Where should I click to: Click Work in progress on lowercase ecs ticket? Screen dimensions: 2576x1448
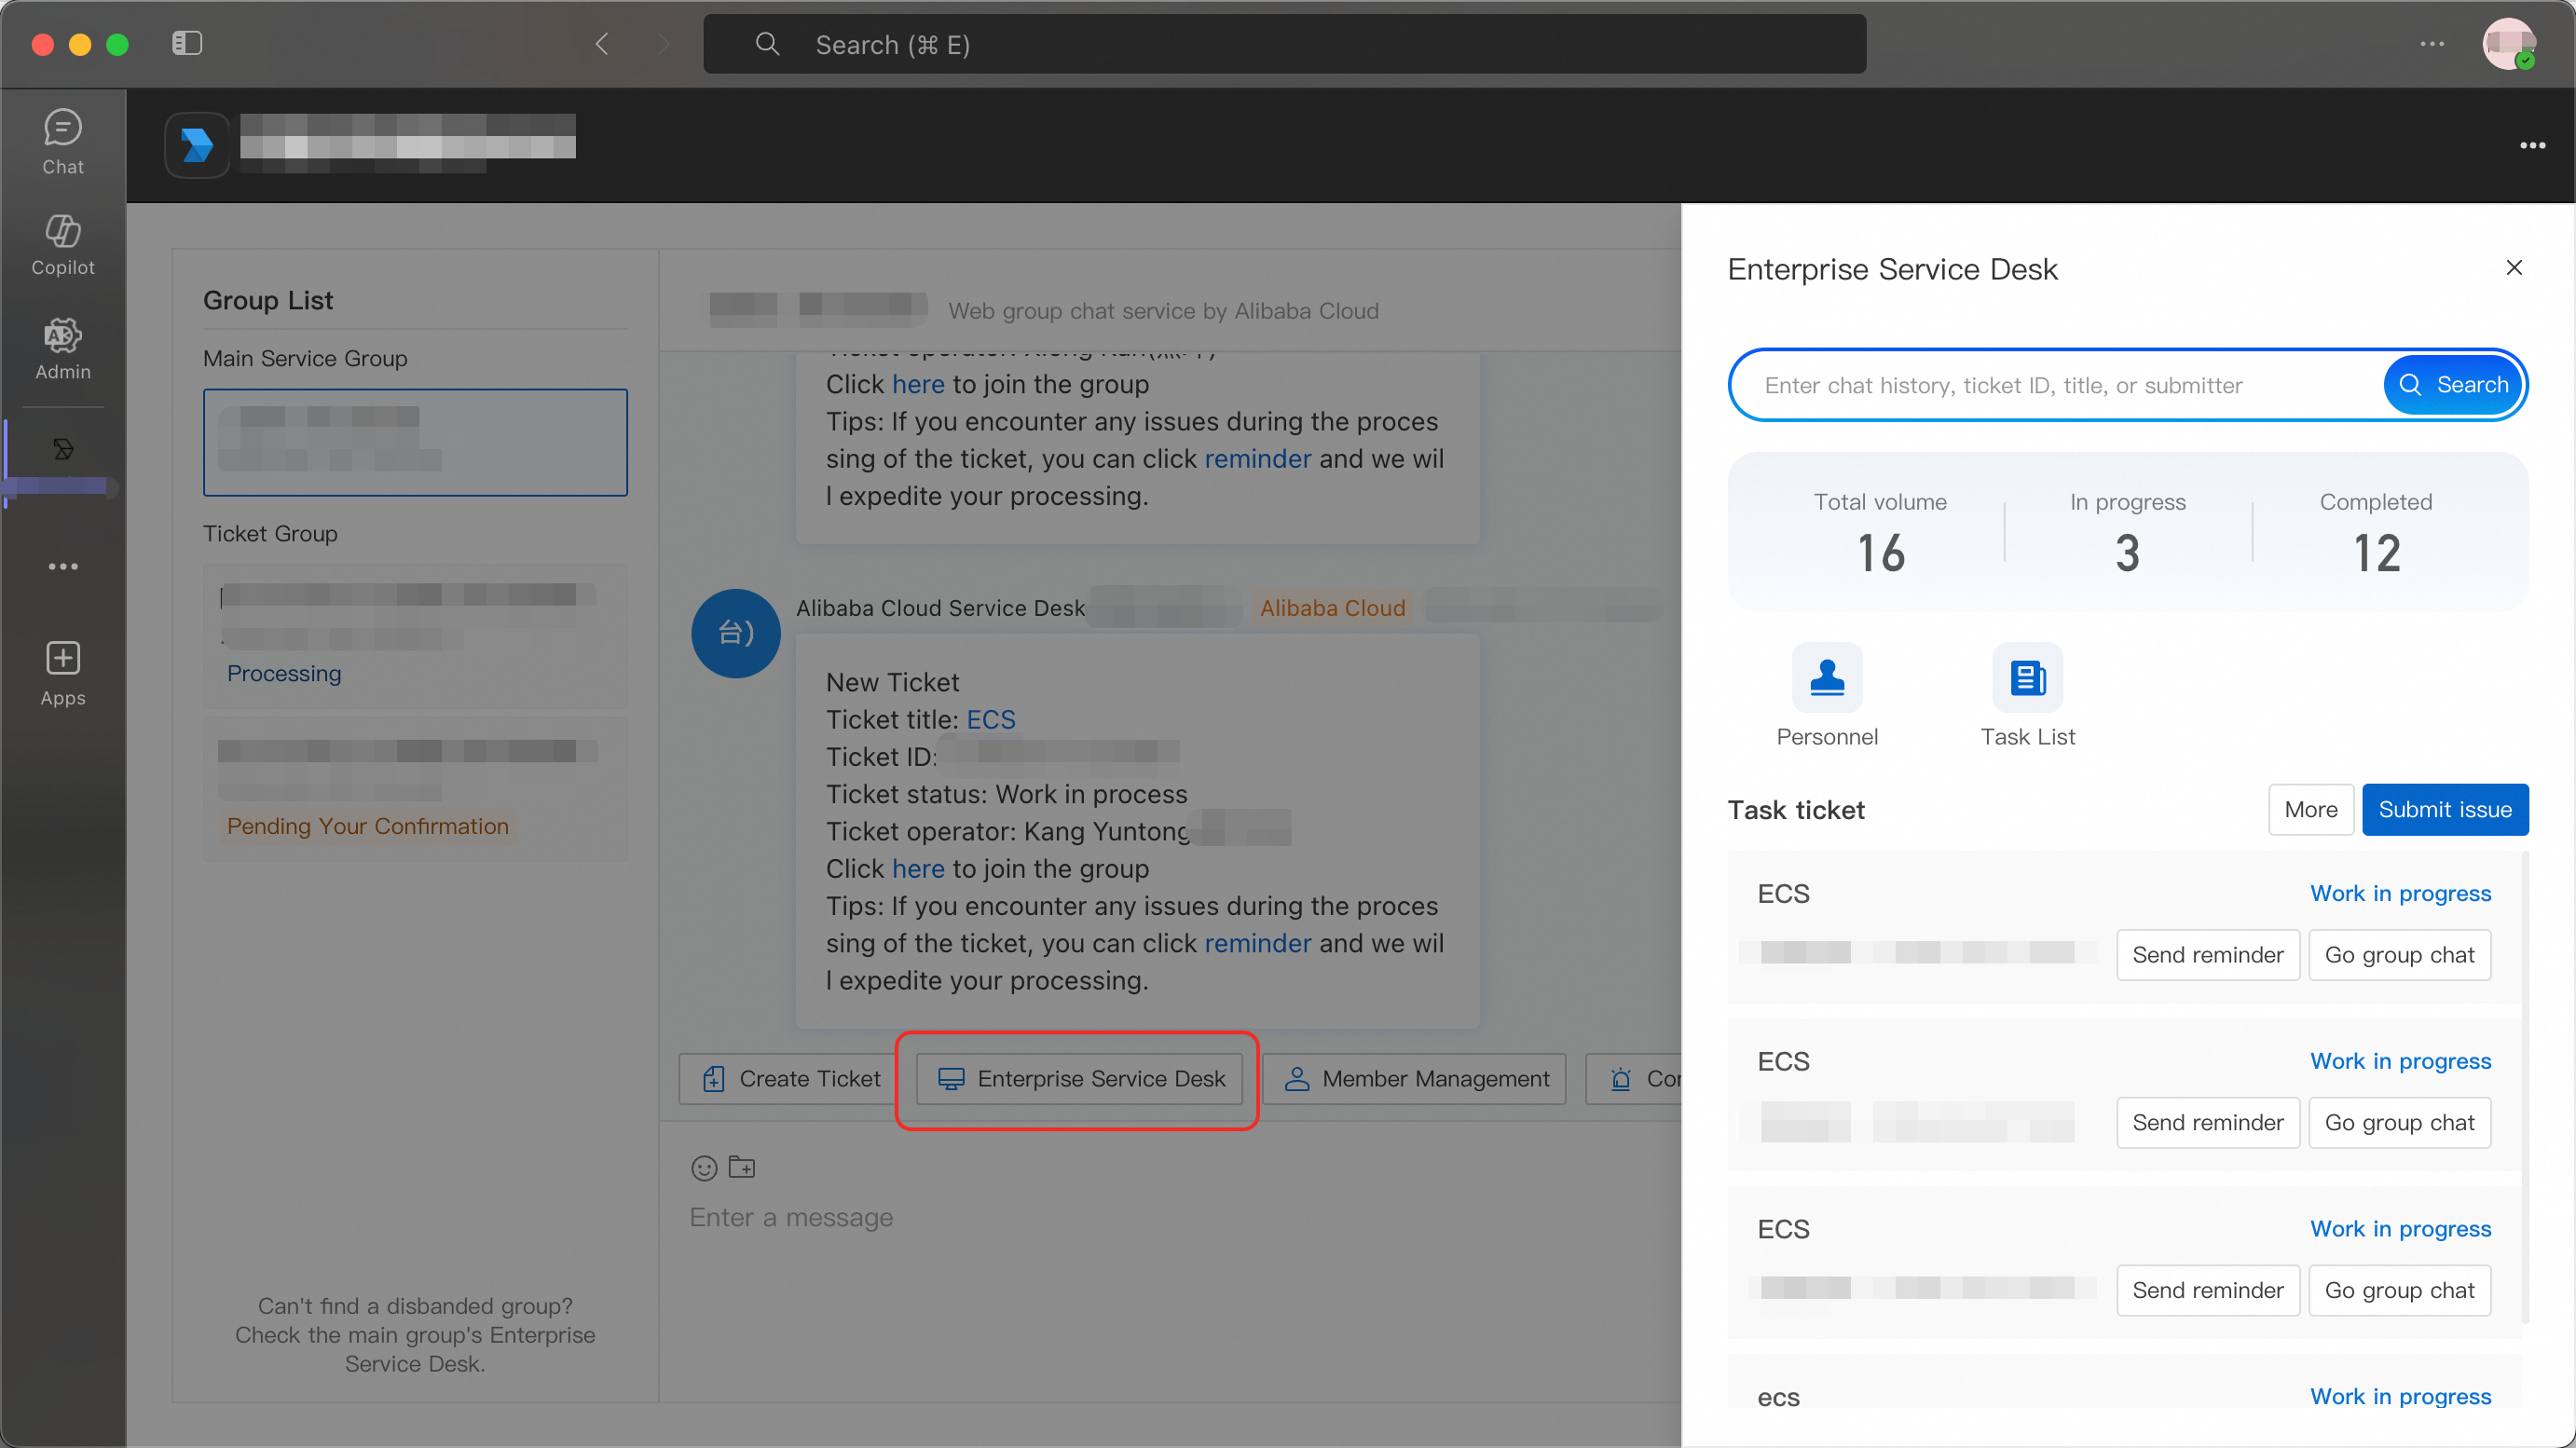pyautogui.click(x=2400, y=1396)
